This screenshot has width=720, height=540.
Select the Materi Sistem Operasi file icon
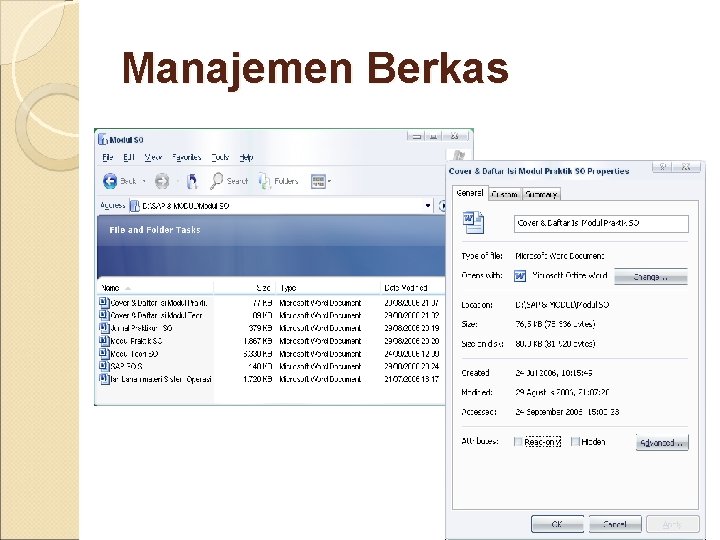pyautogui.click(x=104, y=379)
